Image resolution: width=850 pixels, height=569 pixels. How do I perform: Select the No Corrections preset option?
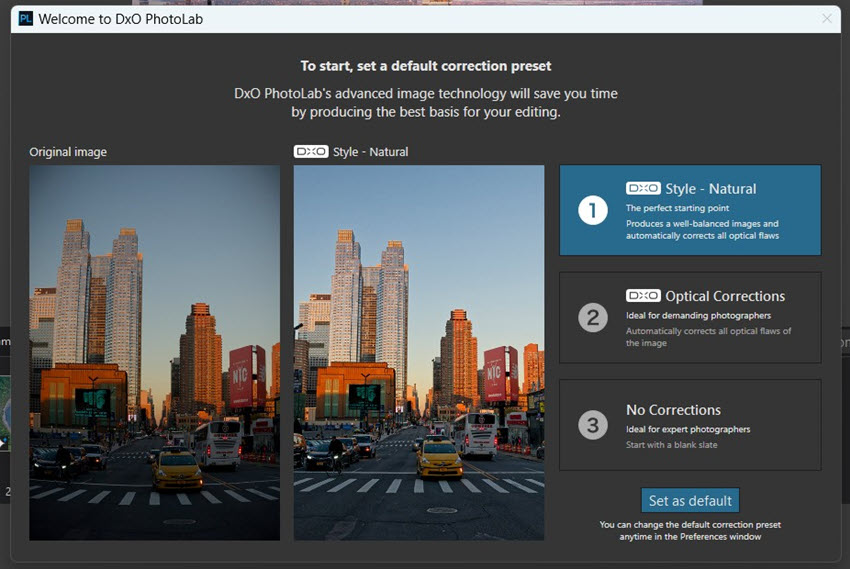pos(690,425)
